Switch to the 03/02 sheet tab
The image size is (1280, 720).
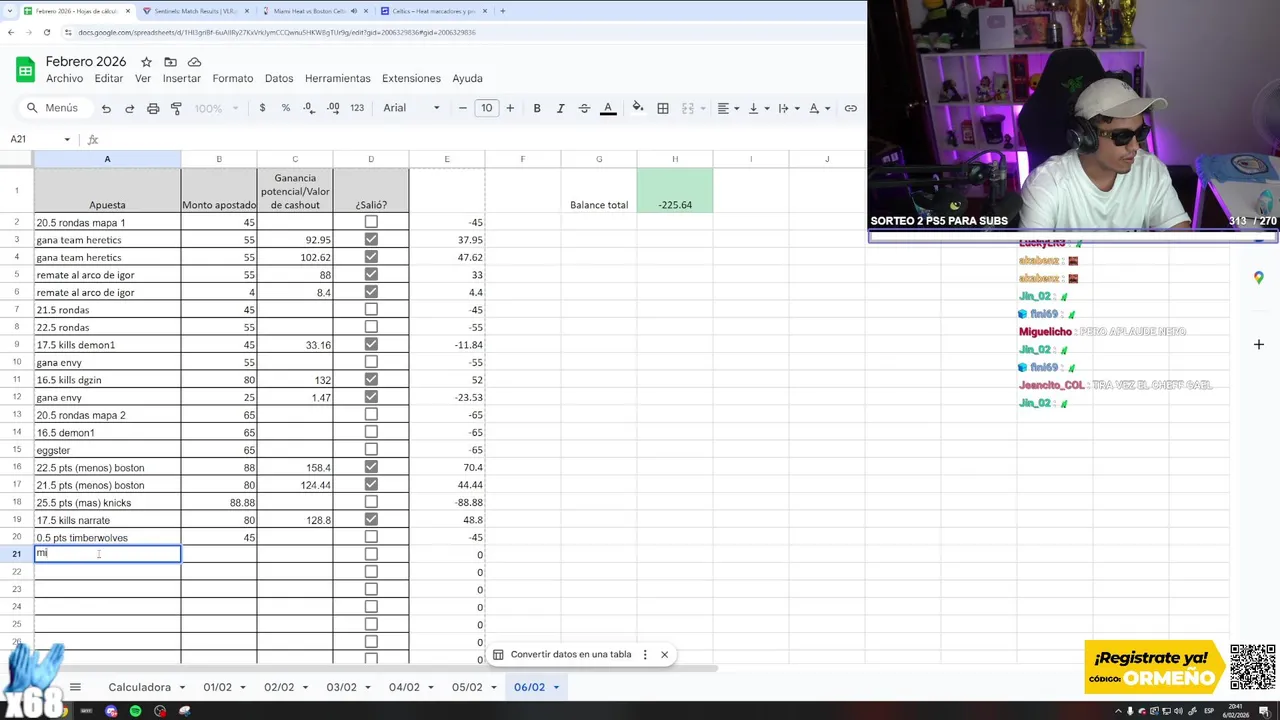click(x=341, y=687)
